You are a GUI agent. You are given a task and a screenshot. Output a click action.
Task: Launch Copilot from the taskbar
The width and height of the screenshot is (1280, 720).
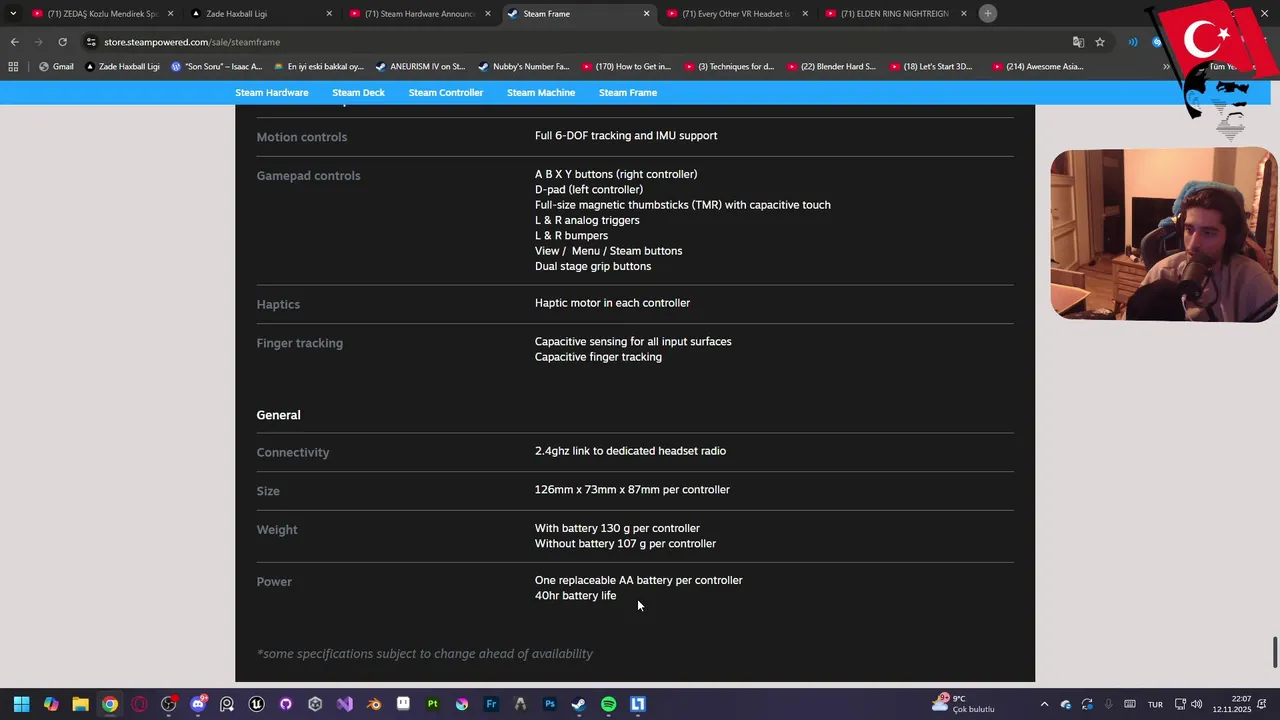pyautogui.click(x=51, y=704)
